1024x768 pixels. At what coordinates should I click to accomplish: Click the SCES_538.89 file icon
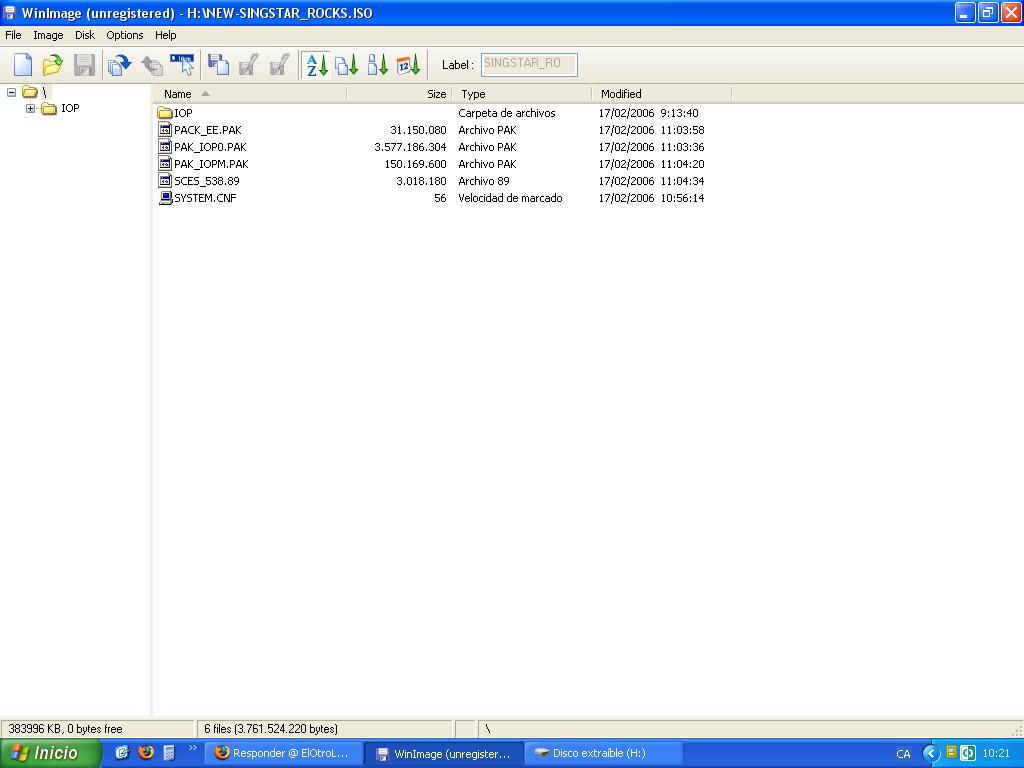click(x=165, y=181)
